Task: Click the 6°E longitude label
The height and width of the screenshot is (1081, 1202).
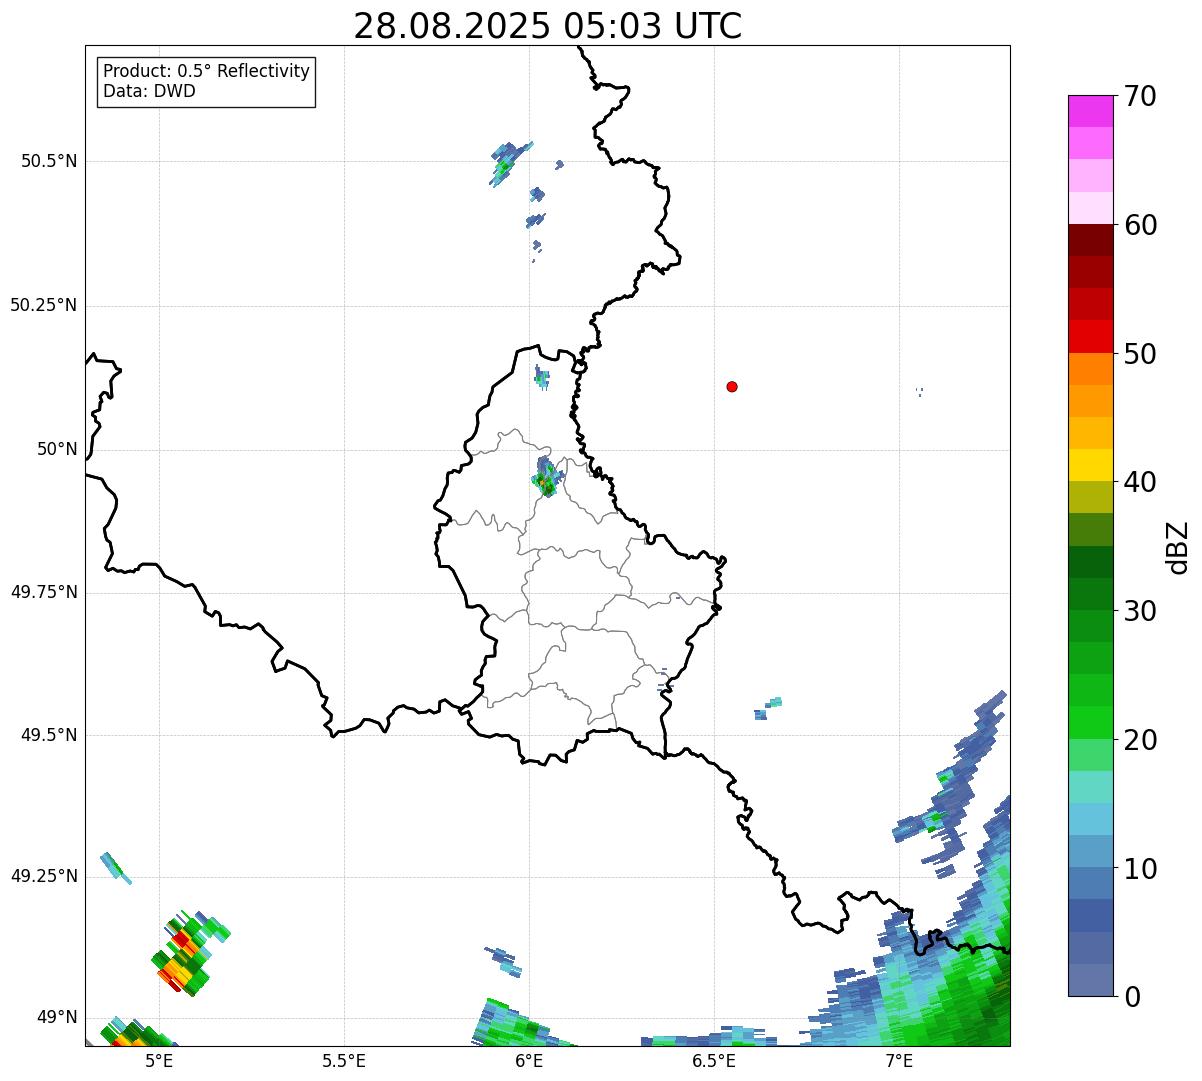Action: pos(529,1061)
